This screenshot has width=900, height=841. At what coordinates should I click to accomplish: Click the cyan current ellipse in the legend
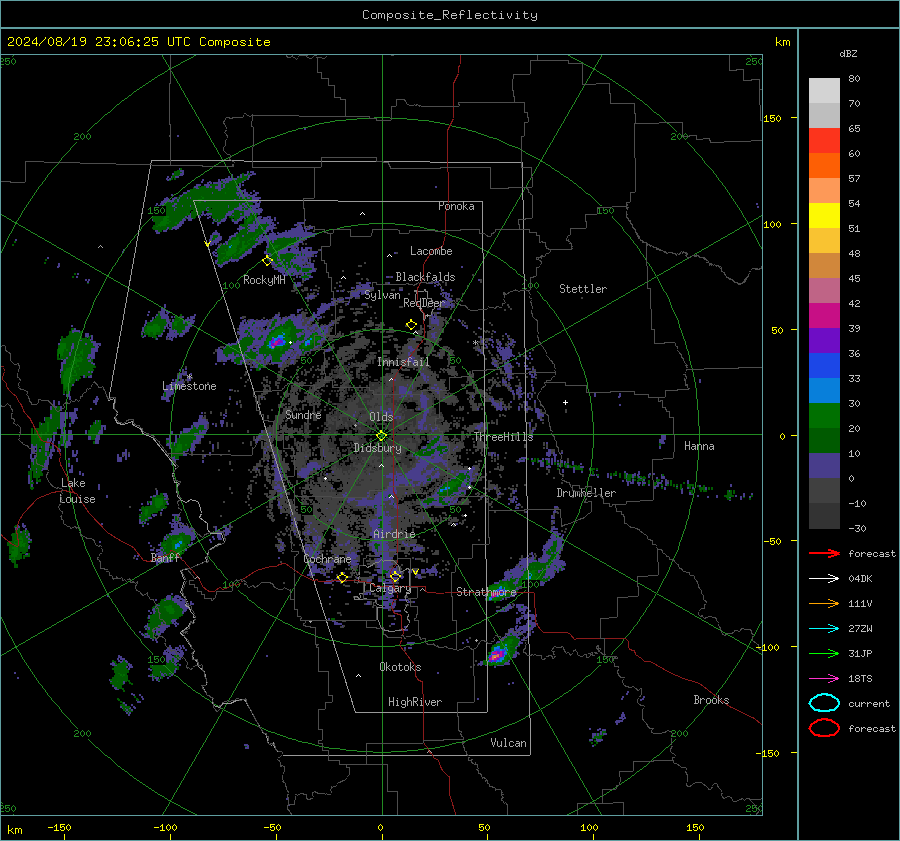(824, 703)
